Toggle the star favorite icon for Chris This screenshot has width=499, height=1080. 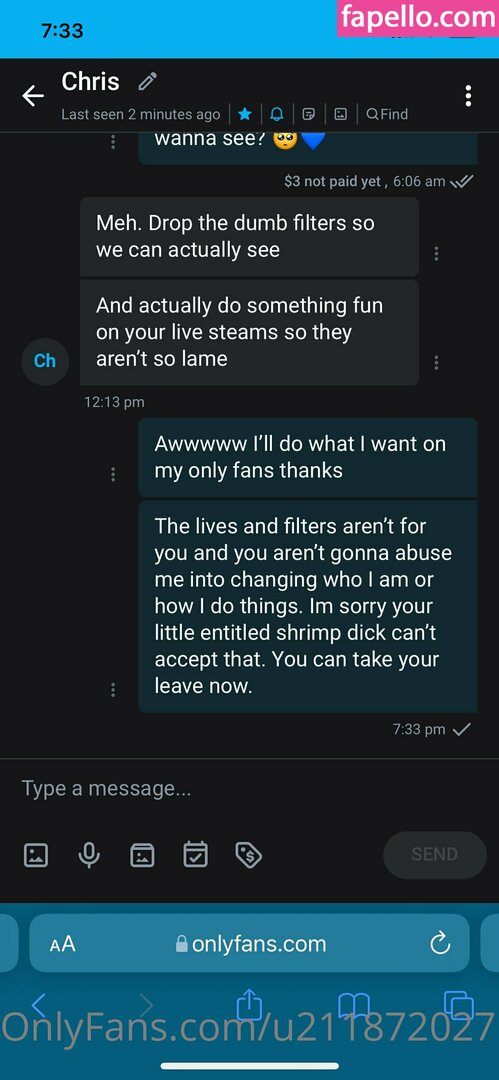(x=245, y=114)
